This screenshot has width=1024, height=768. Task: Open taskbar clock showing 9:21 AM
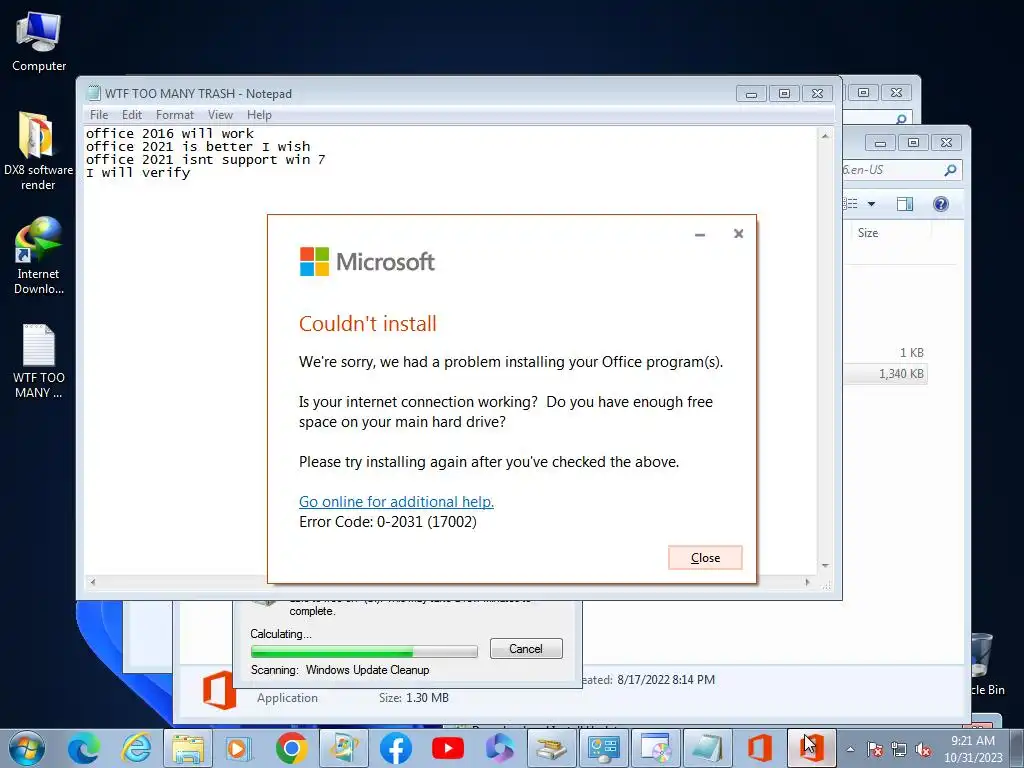972,749
